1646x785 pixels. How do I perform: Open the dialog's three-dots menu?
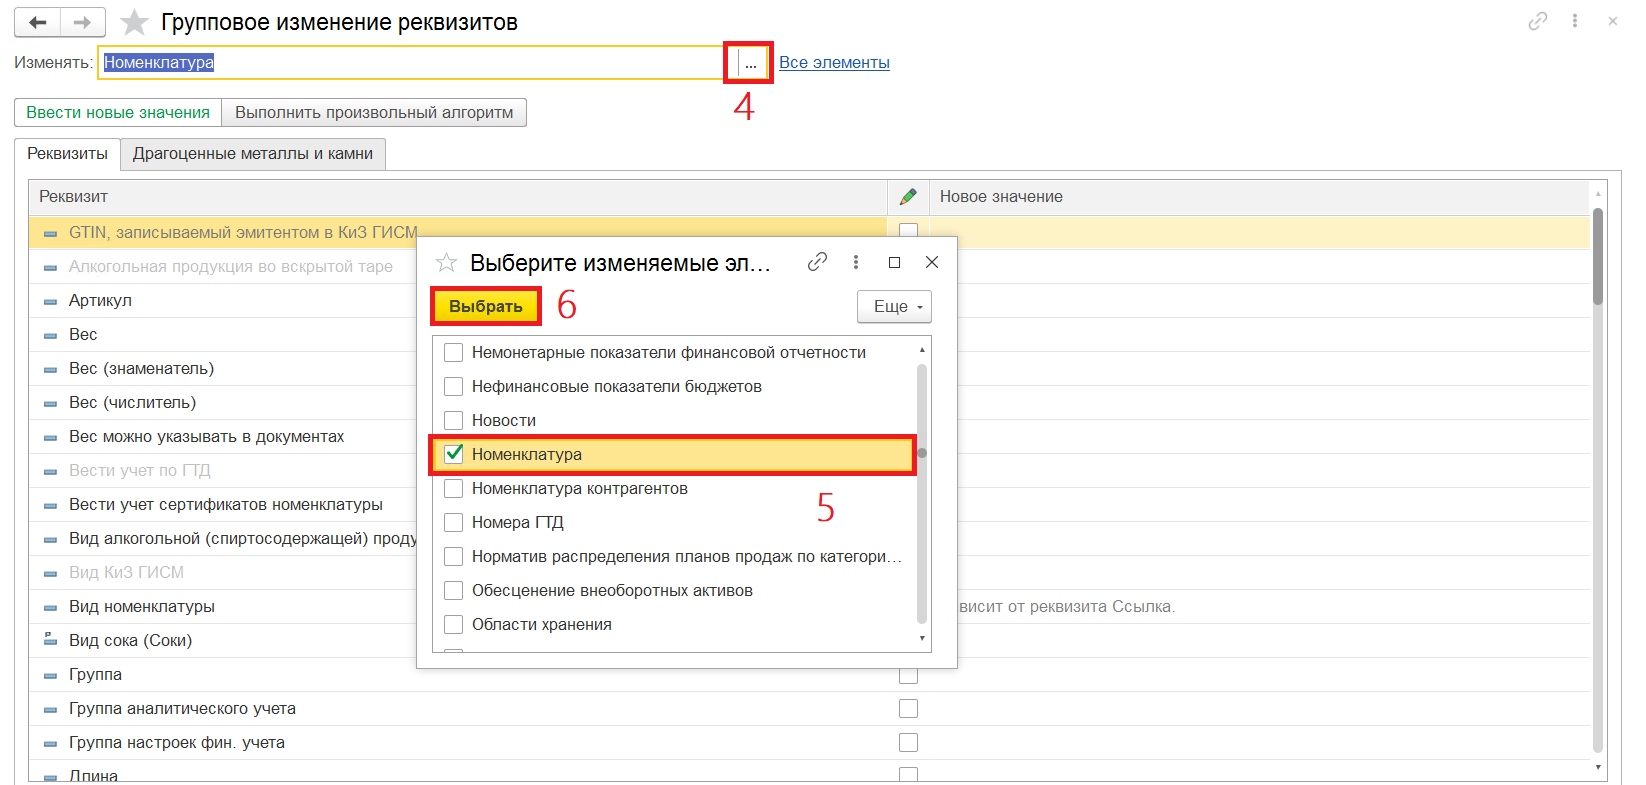(x=855, y=262)
